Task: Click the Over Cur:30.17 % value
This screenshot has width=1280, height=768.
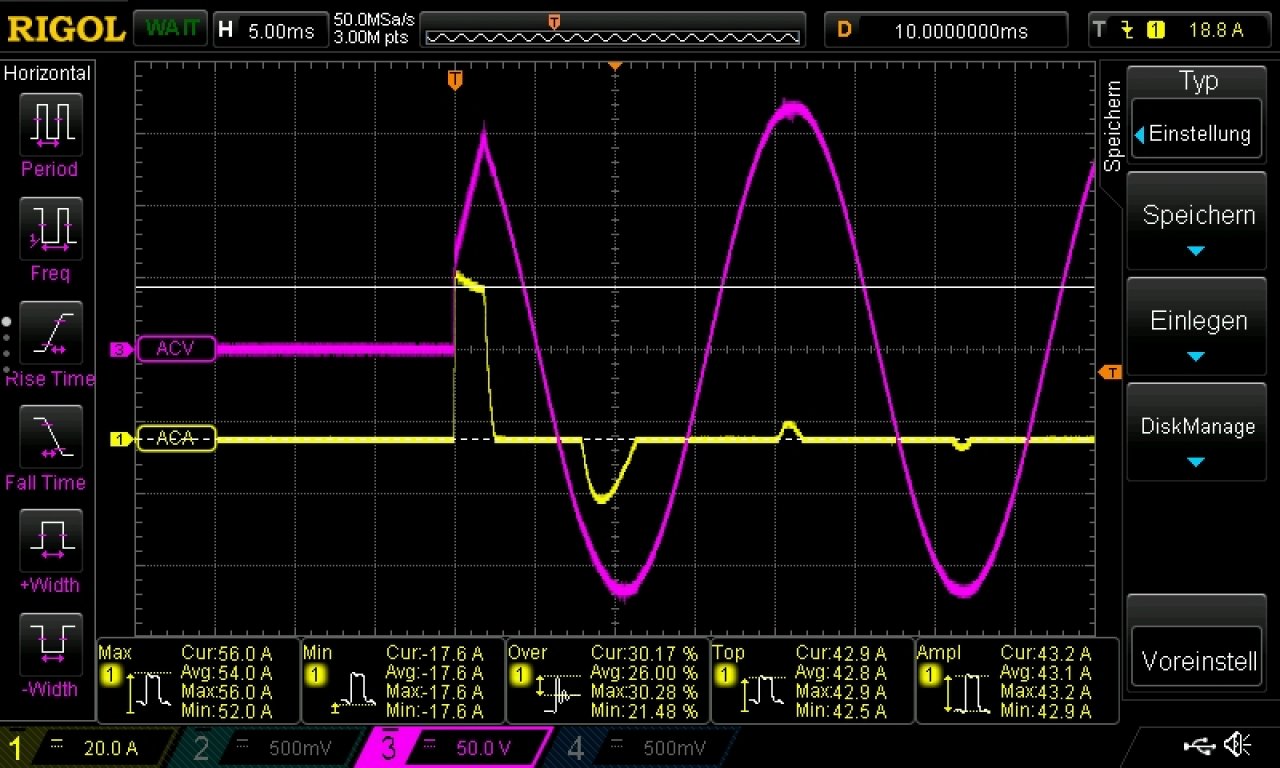Action: 644,653
